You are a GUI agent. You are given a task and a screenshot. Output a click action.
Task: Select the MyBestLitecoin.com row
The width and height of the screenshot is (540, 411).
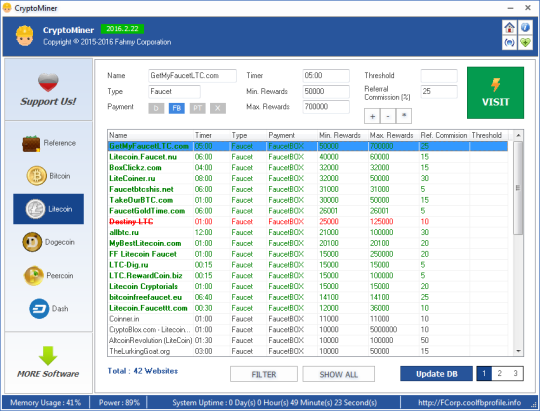click(308, 244)
